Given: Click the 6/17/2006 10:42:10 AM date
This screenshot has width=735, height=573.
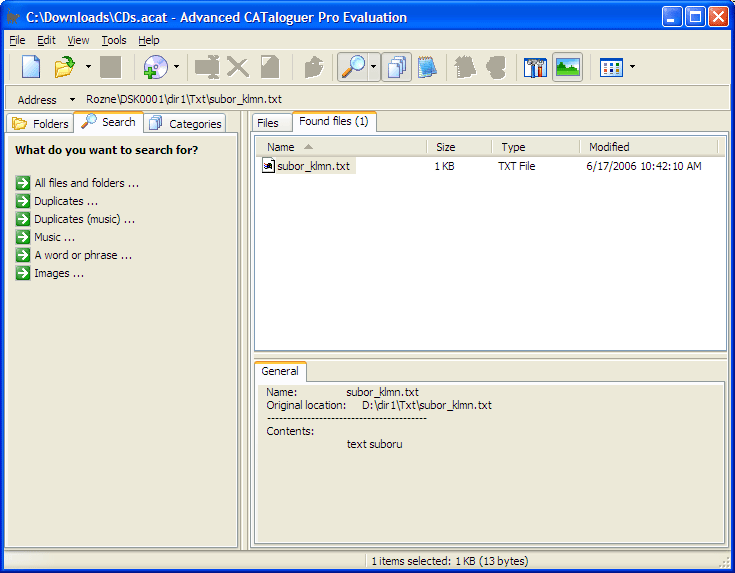Looking at the screenshot, I should (x=644, y=166).
